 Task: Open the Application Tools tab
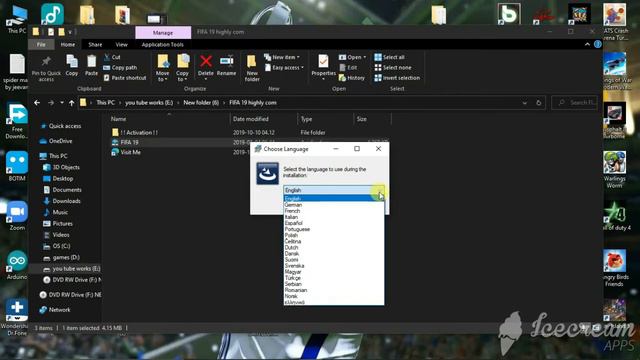point(162,44)
